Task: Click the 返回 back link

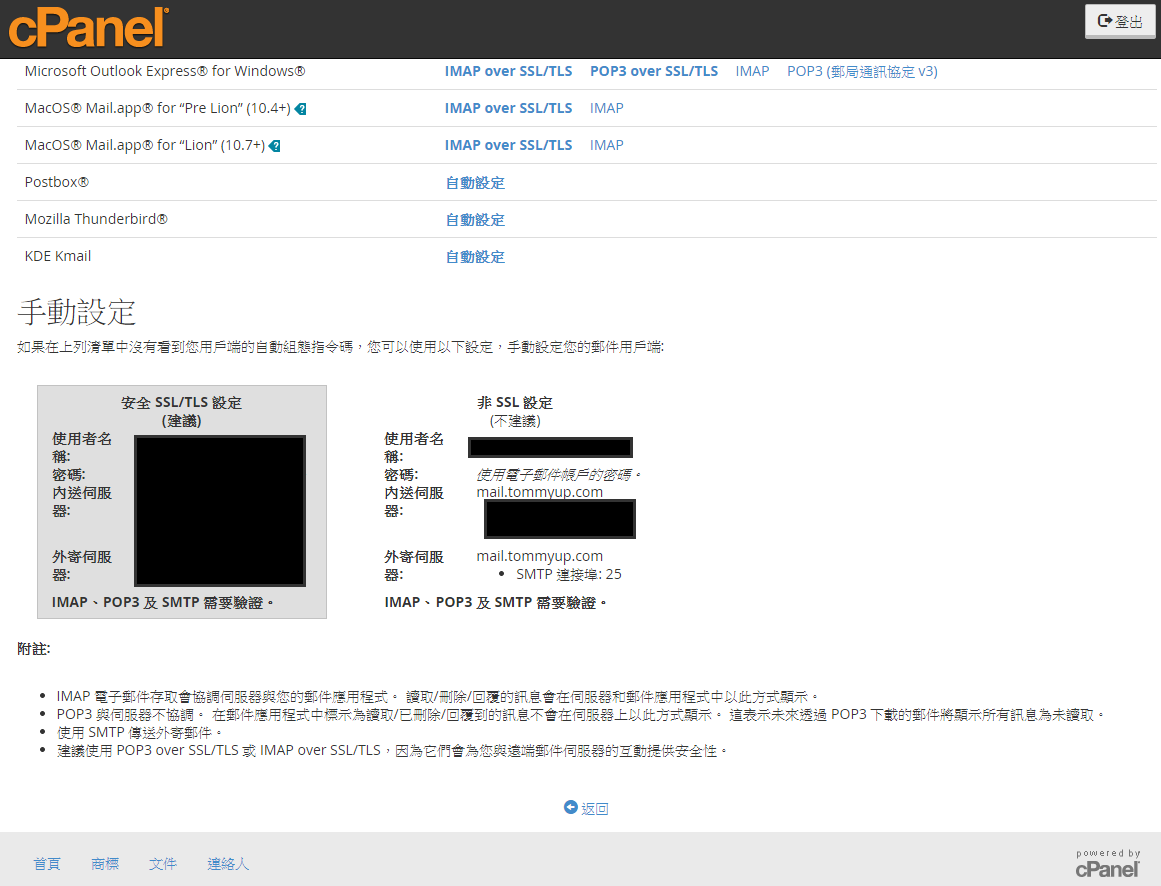Action: pyautogui.click(x=587, y=808)
